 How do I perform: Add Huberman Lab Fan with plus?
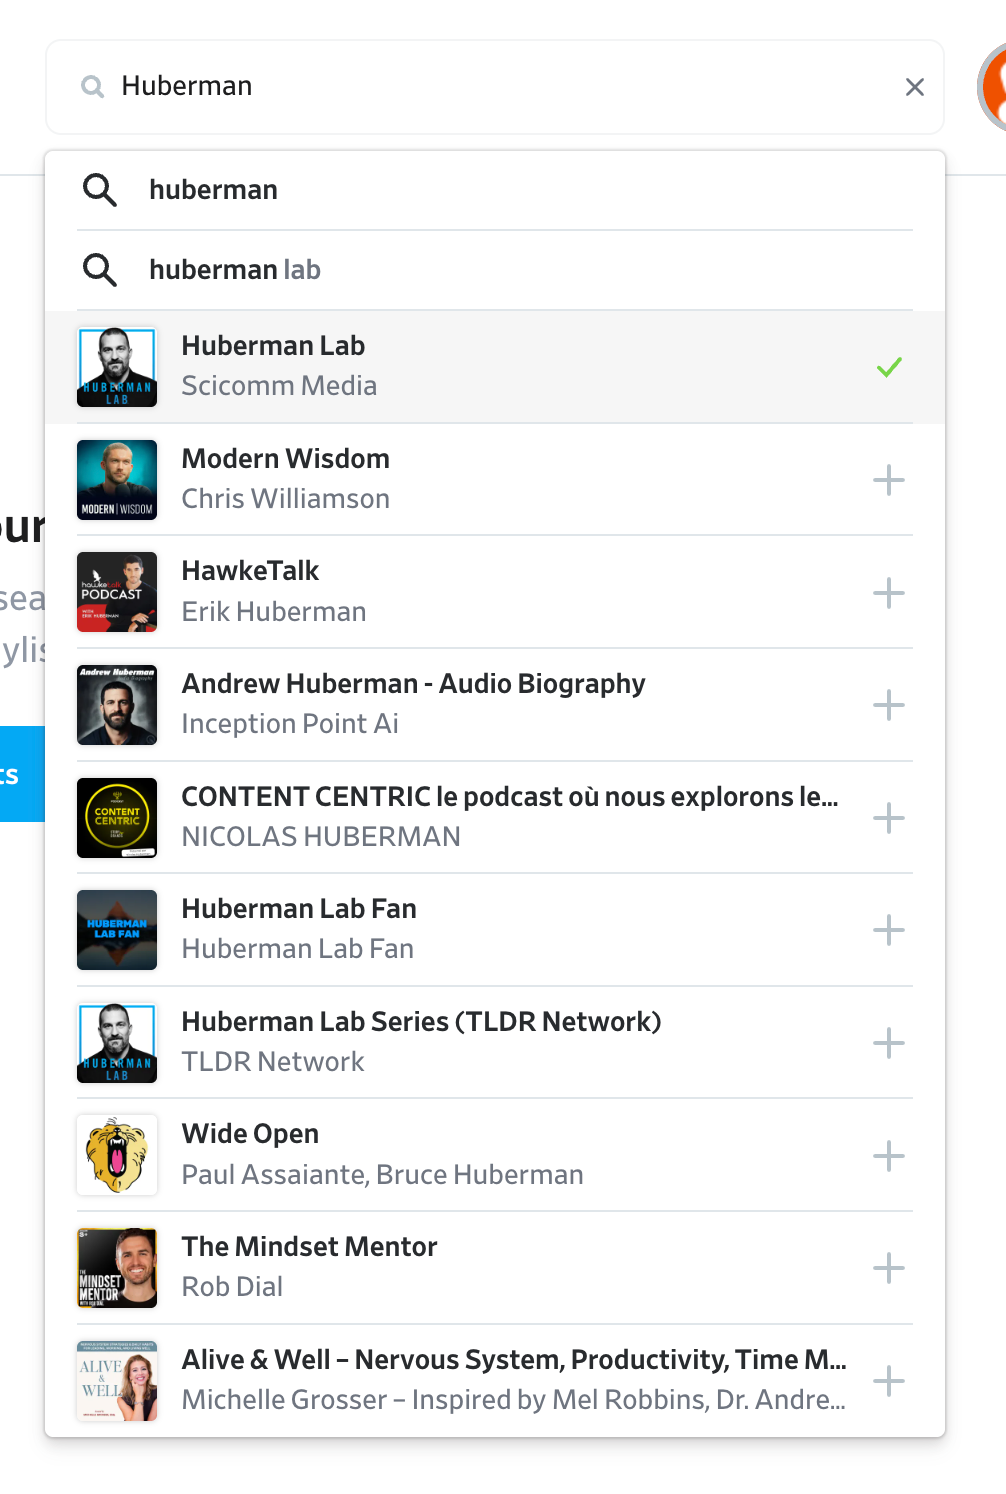tap(889, 931)
